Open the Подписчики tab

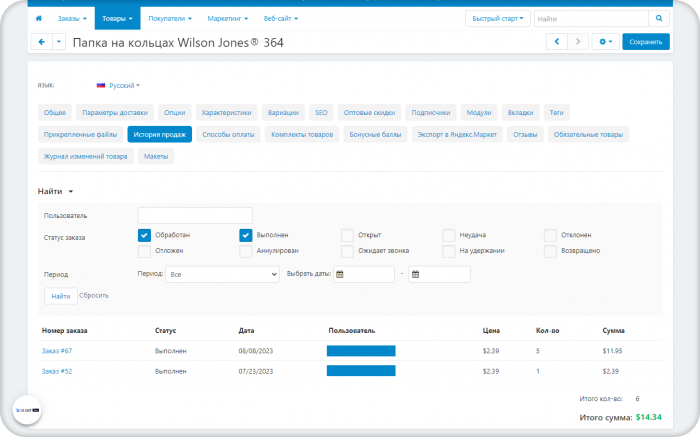tap(431, 112)
